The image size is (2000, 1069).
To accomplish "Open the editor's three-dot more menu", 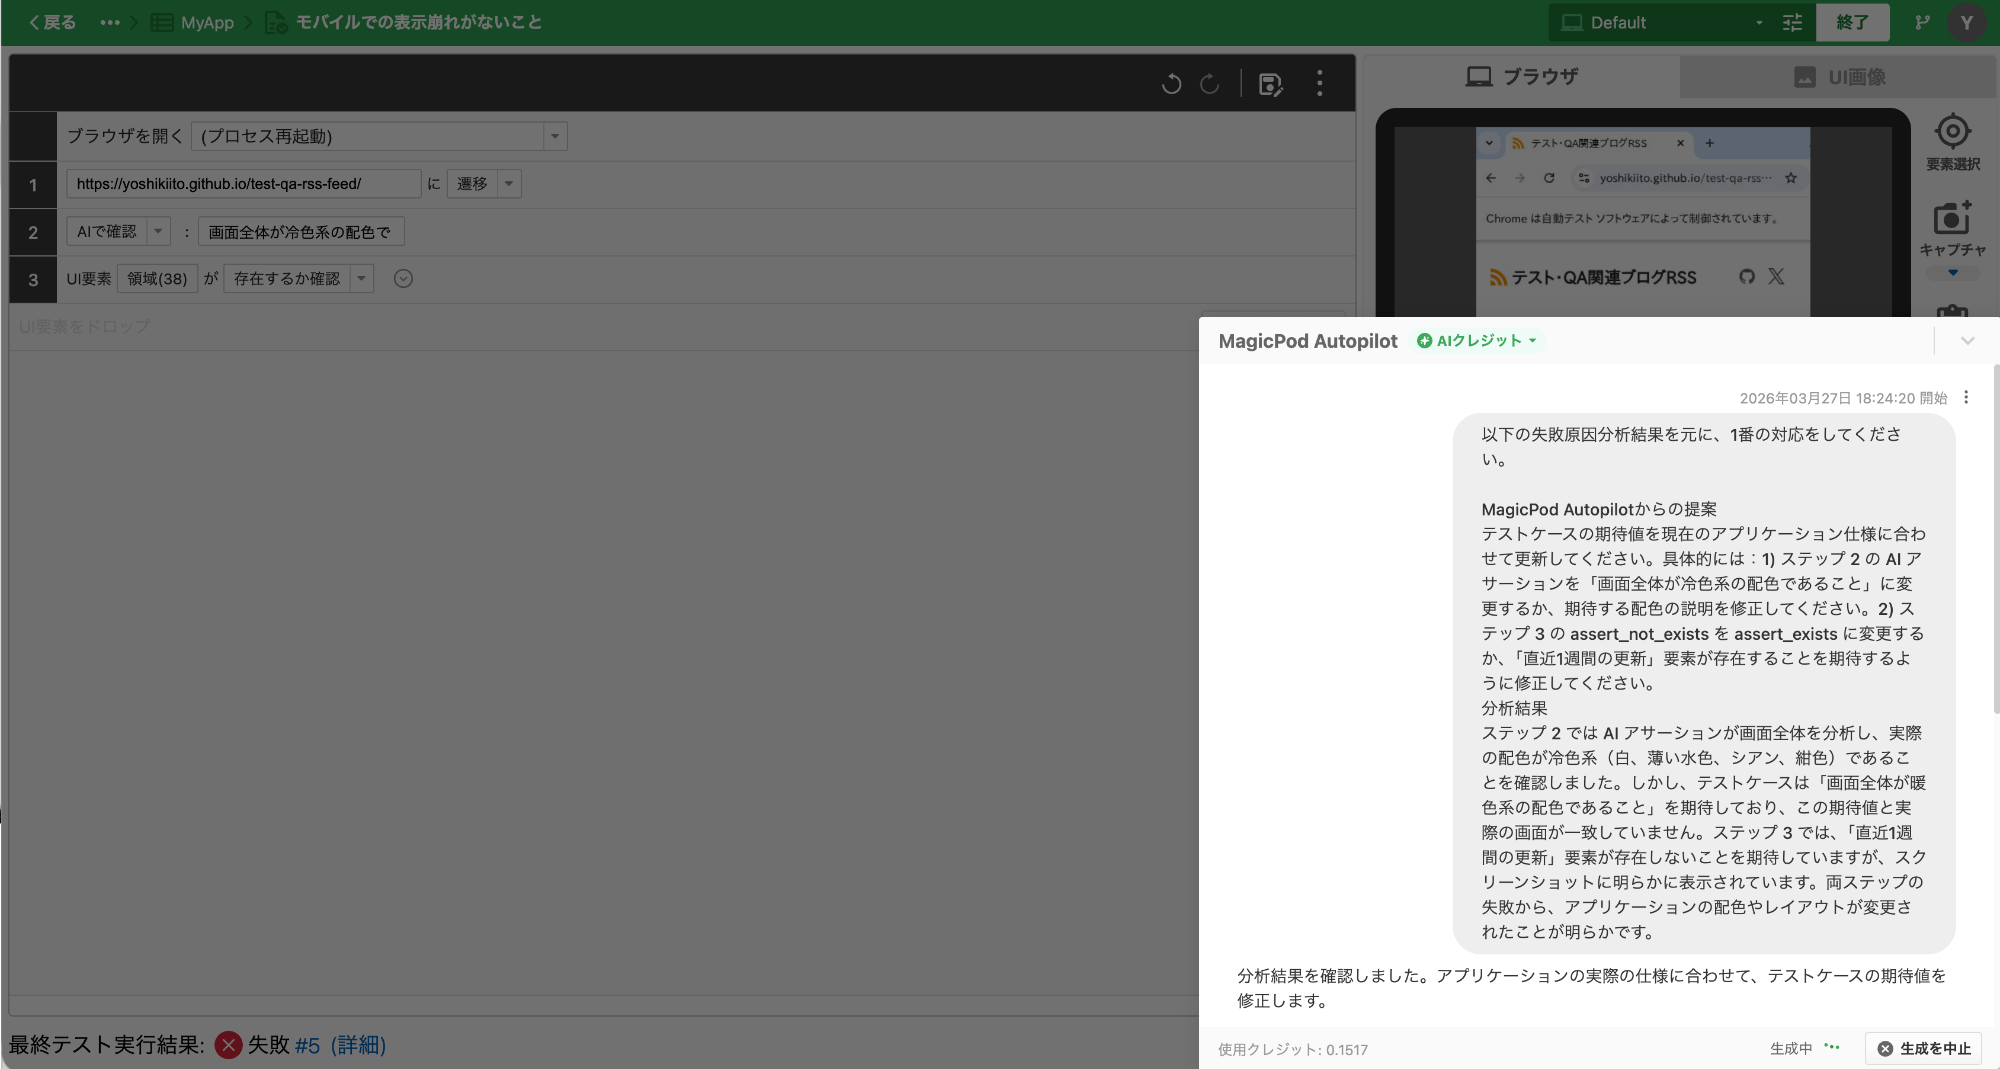I will click(x=1320, y=84).
